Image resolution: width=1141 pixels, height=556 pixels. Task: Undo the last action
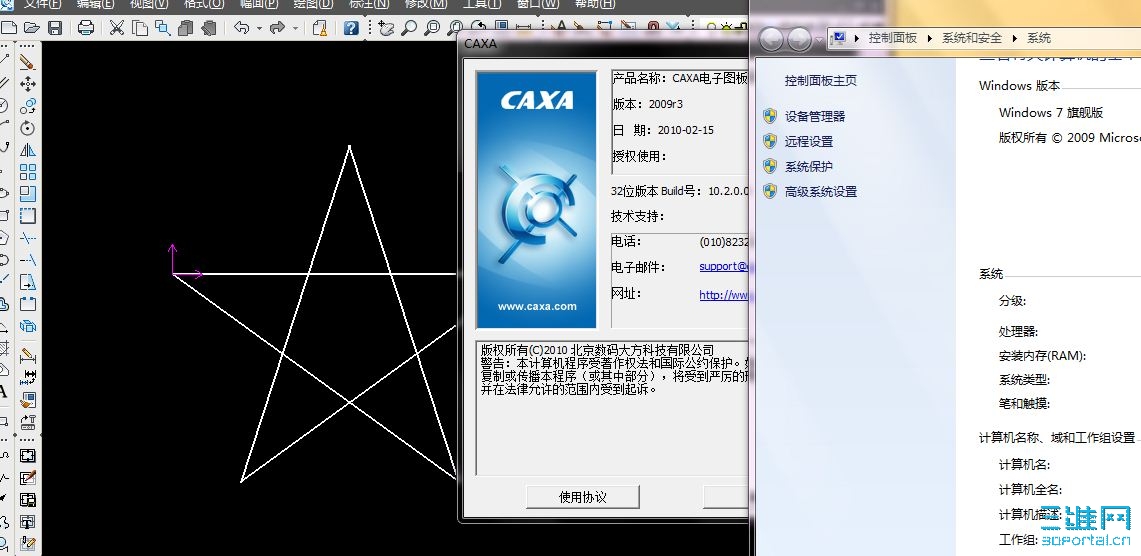coord(242,28)
